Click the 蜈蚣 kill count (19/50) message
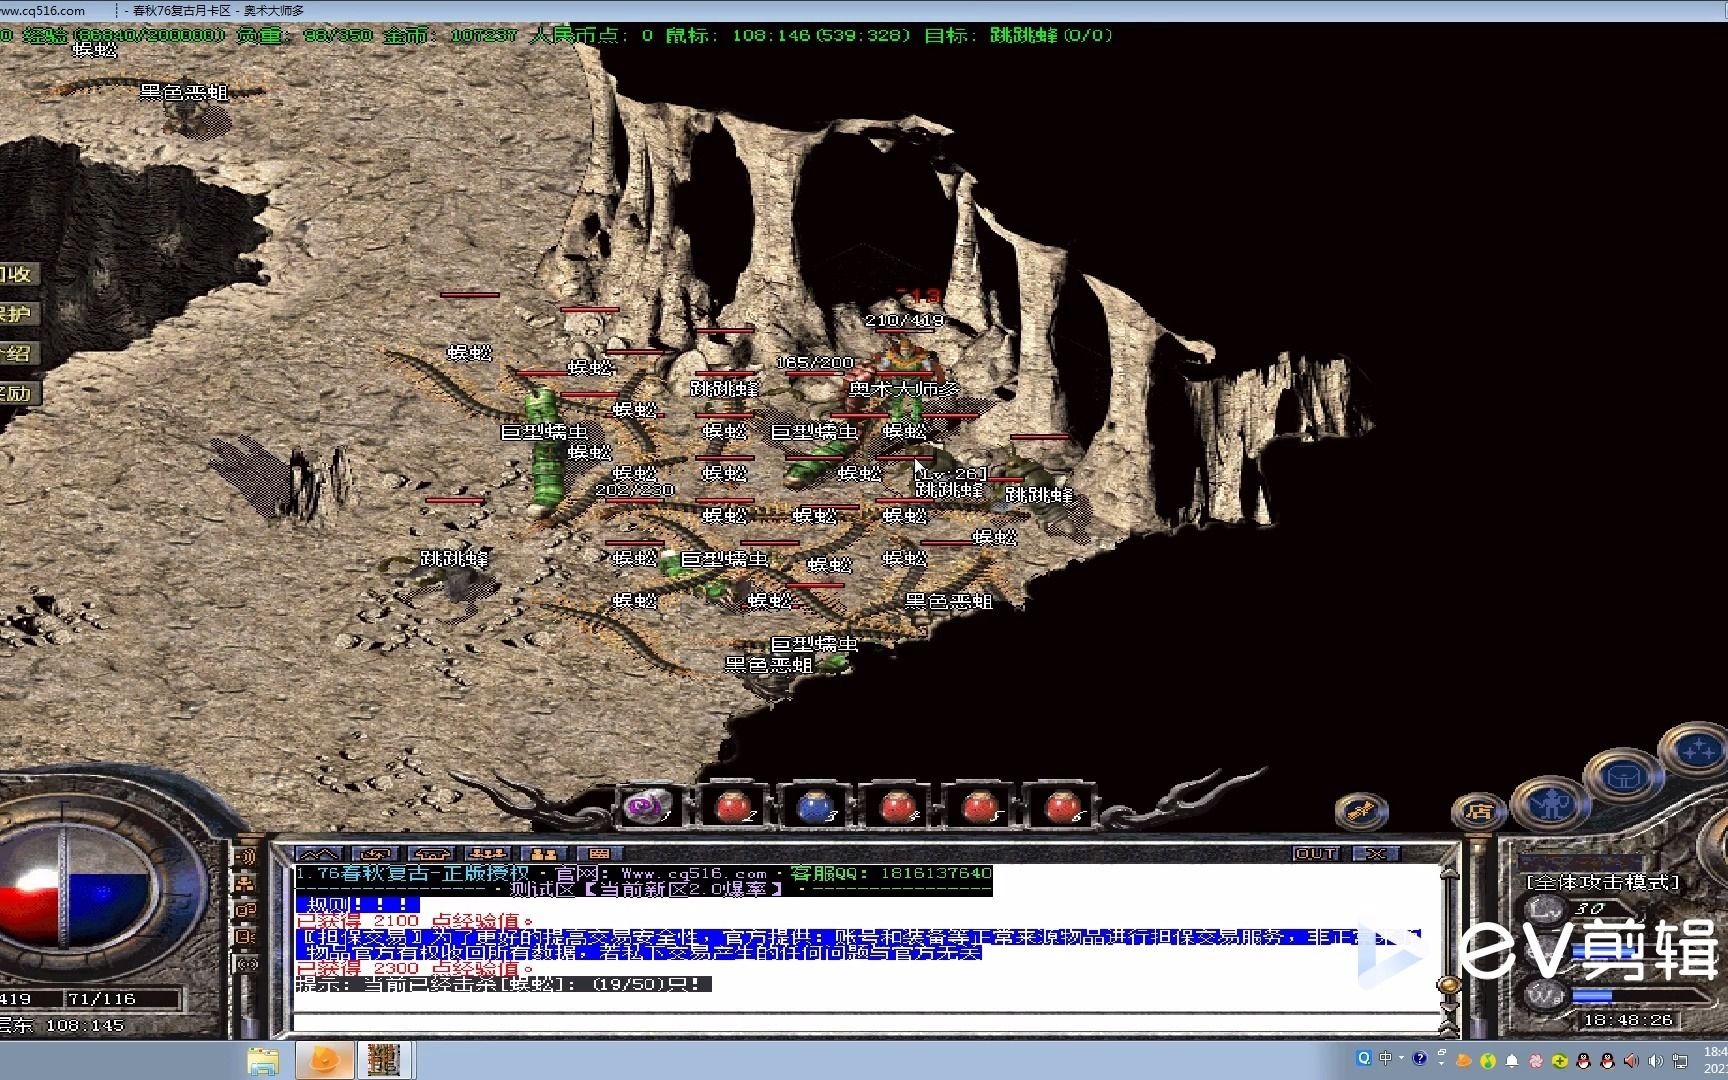Viewport: 1728px width, 1080px height. coord(503,985)
